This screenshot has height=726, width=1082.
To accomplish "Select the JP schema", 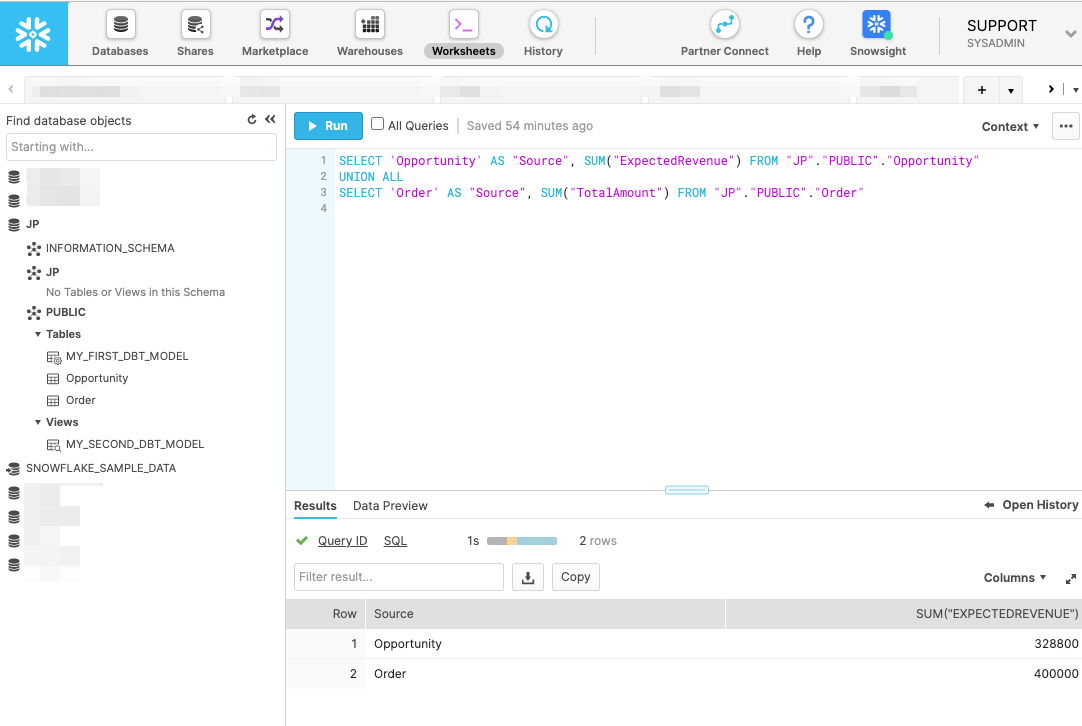I will pos(52,272).
